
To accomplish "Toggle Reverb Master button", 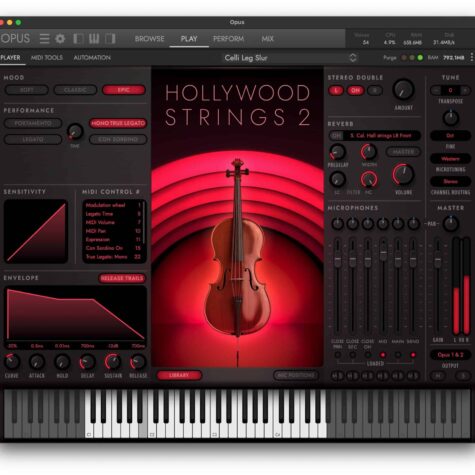I will 403,152.
